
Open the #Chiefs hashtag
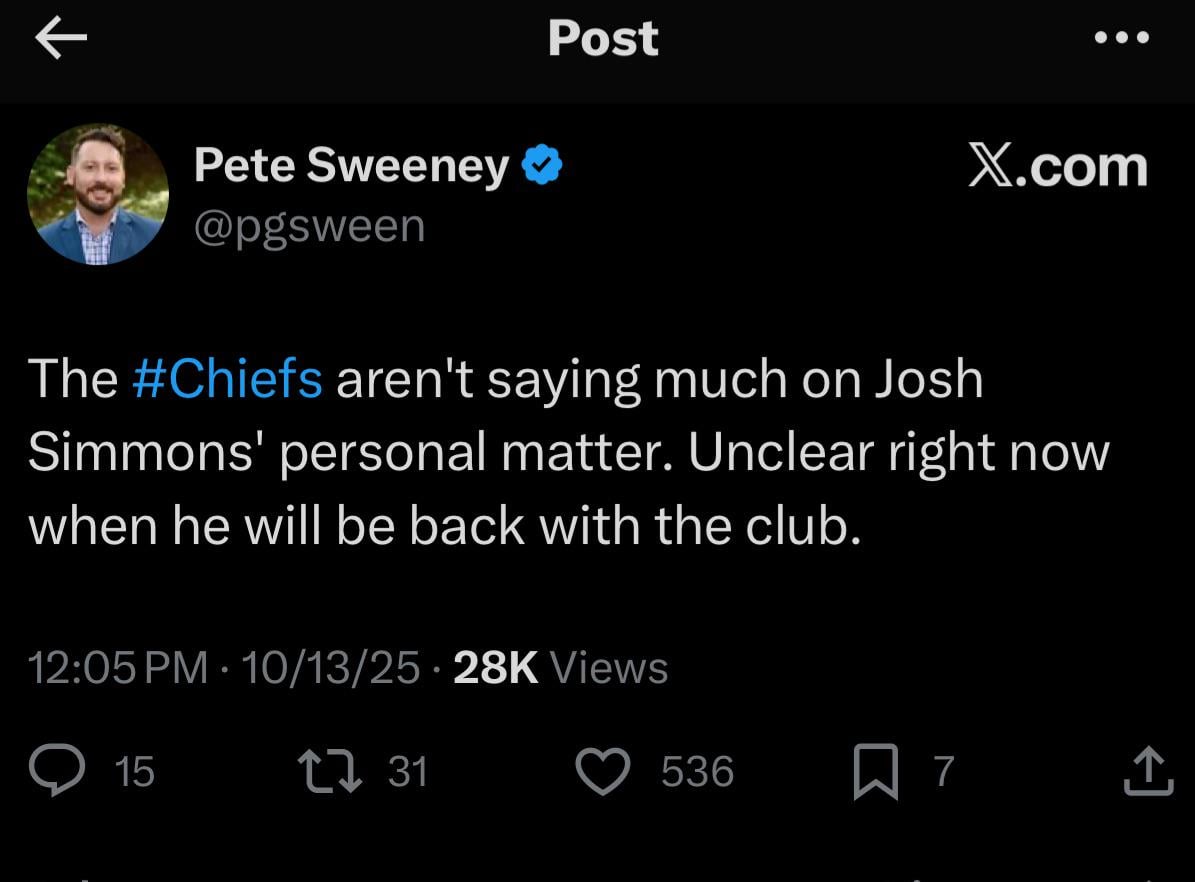(227, 378)
